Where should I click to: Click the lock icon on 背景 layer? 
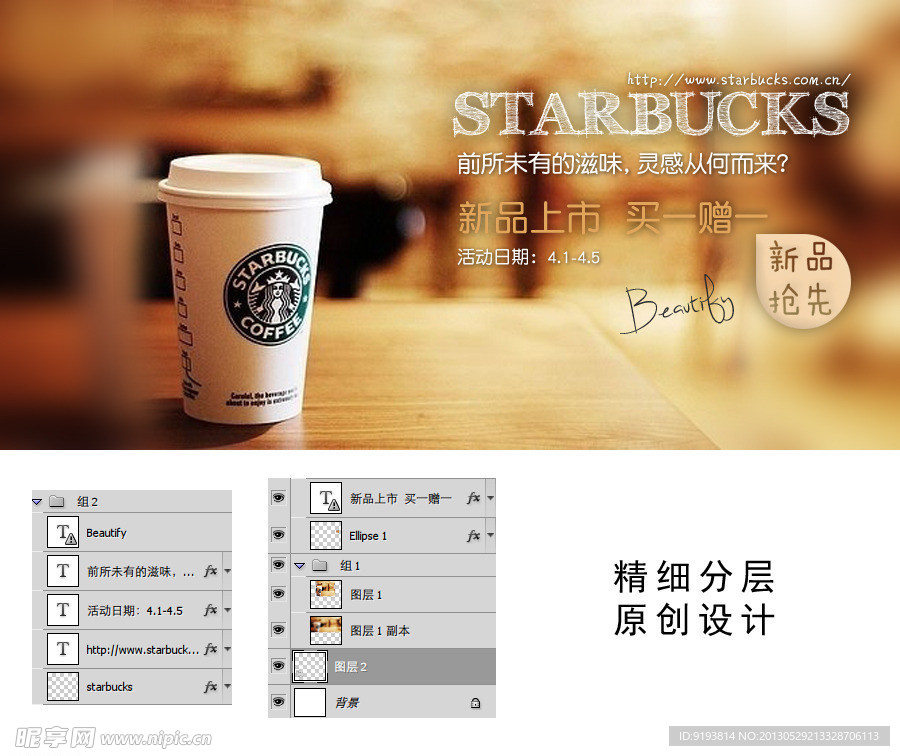point(474,703)
